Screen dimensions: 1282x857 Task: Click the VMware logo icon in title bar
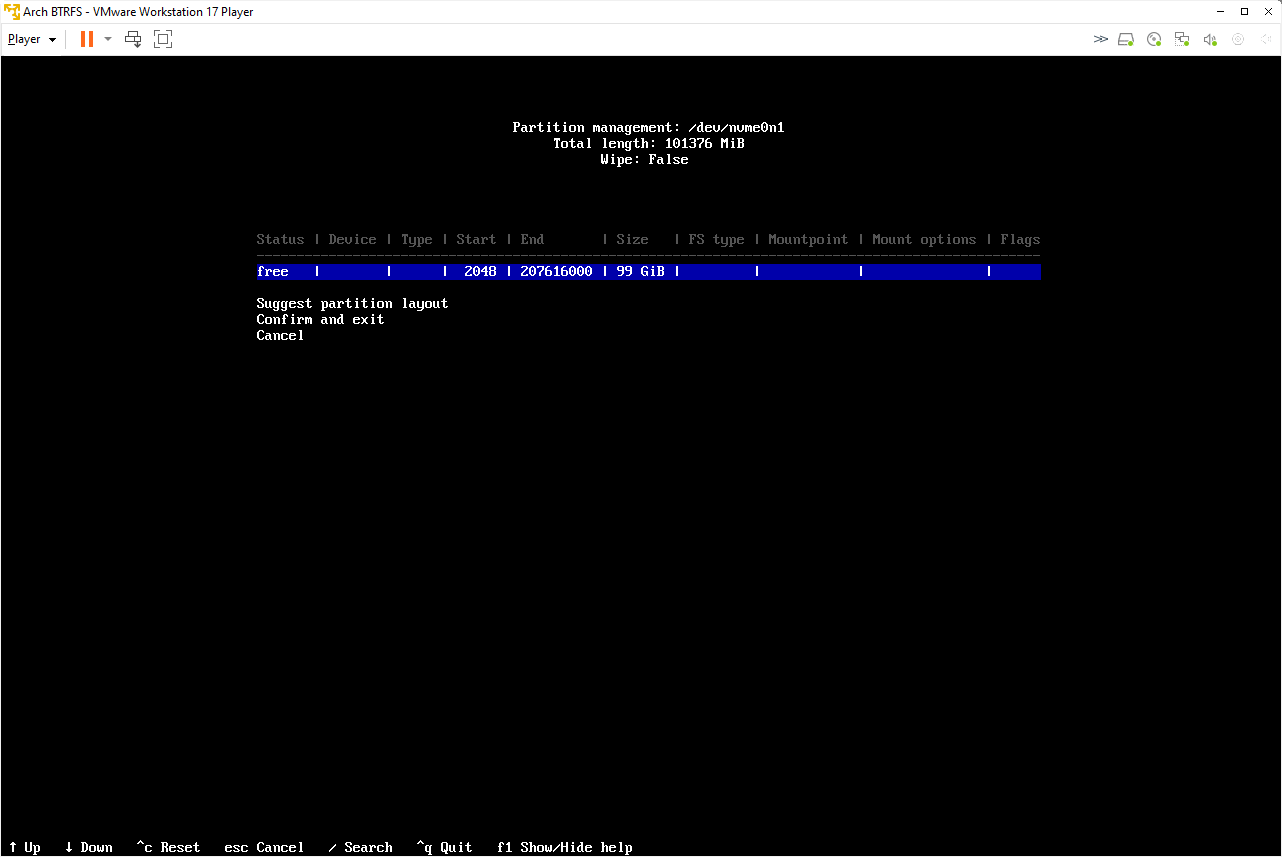click(x=12, y=12)
